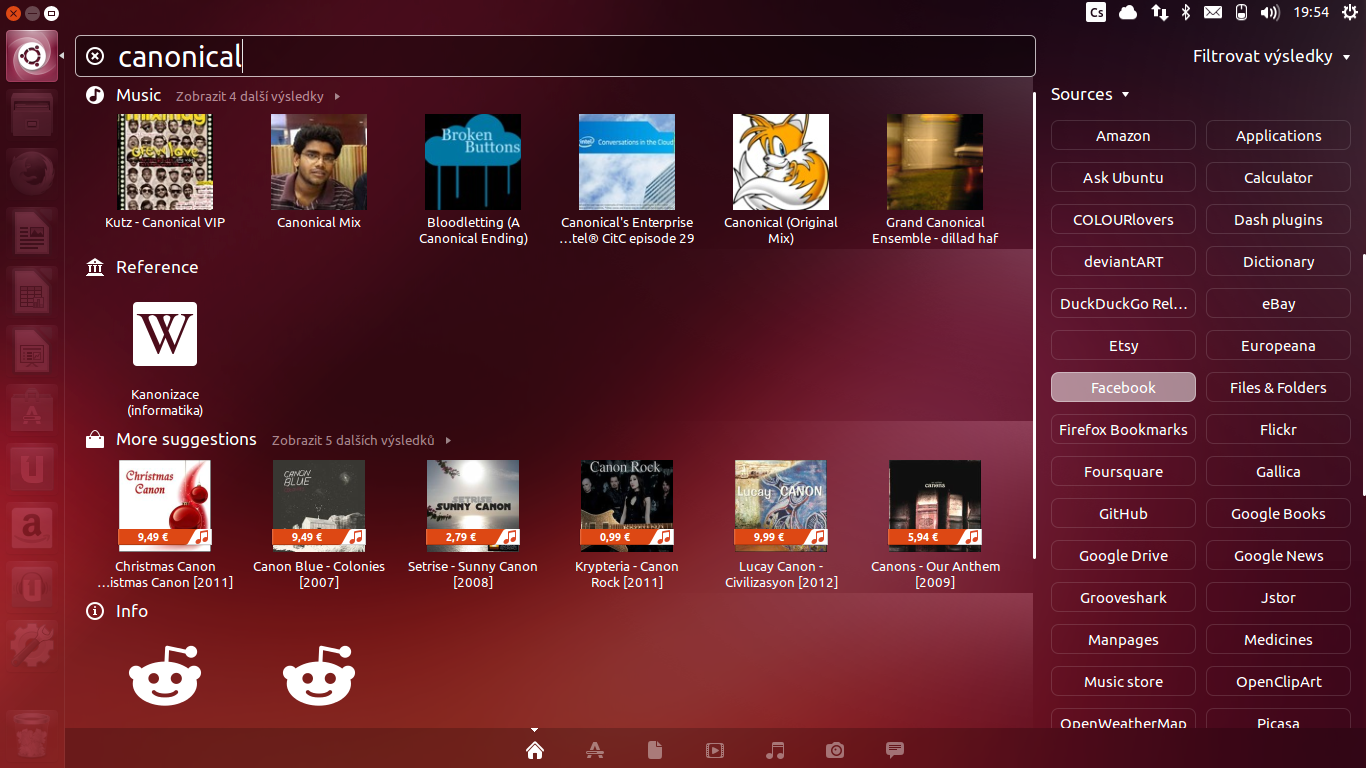Launch Firefox from the launcher
This screenshot has width=1366, height=768.
pyautogui.click(x=31, y=172)
